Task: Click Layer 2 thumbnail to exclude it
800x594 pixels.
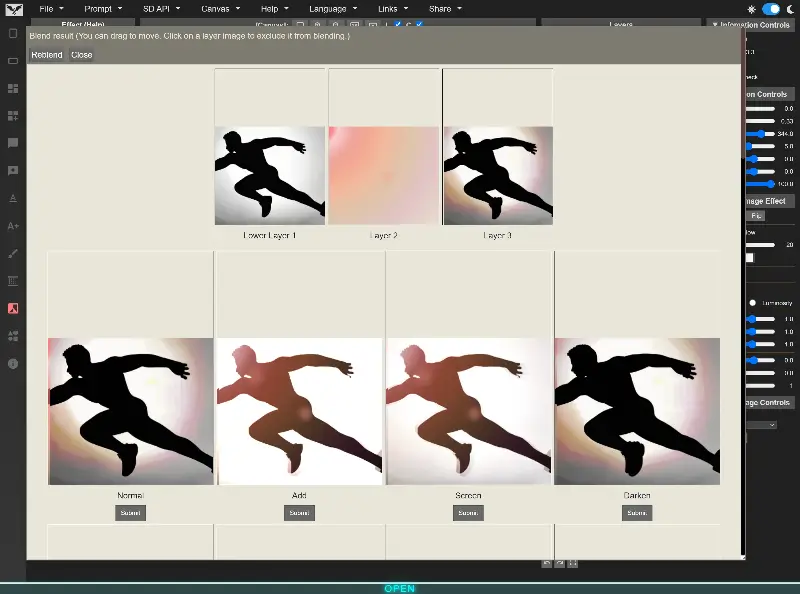Action: click(x=384, y=175)
